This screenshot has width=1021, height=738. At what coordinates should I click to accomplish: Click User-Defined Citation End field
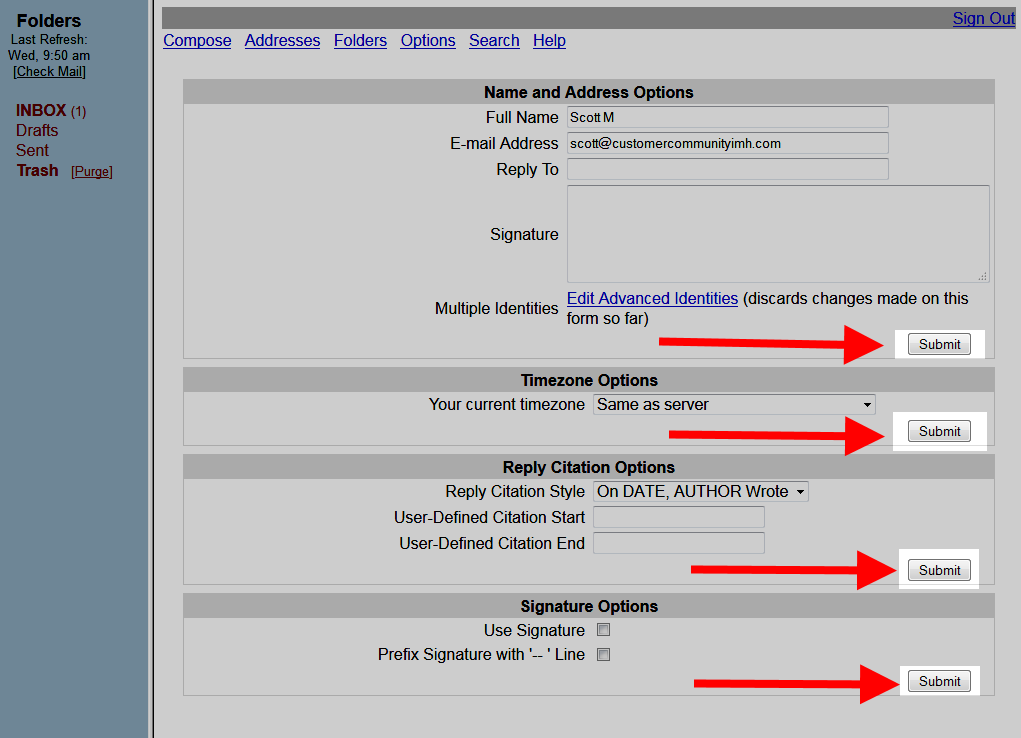(678, 543)
